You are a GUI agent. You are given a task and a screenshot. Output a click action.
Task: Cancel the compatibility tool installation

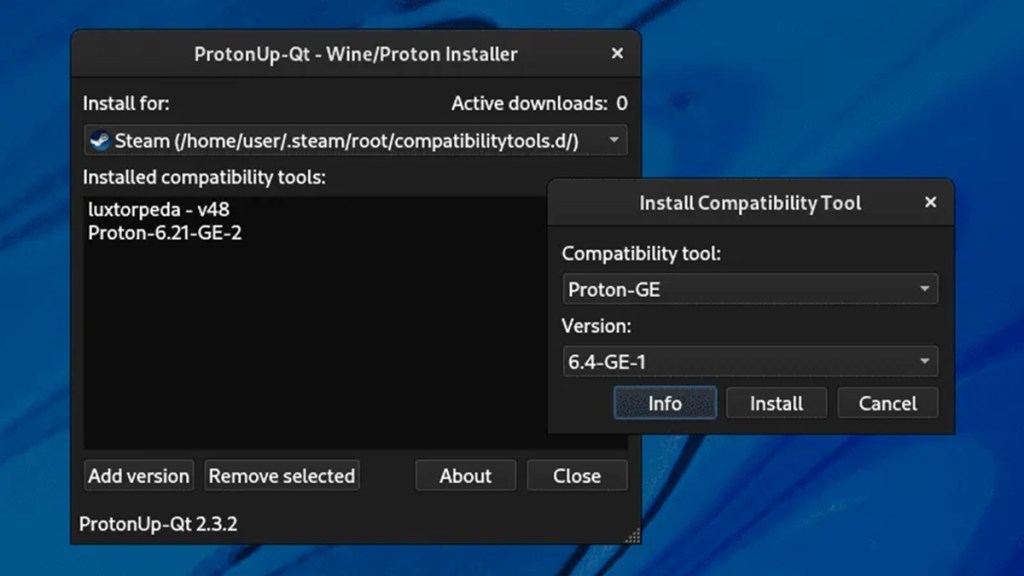coord(887,403)
